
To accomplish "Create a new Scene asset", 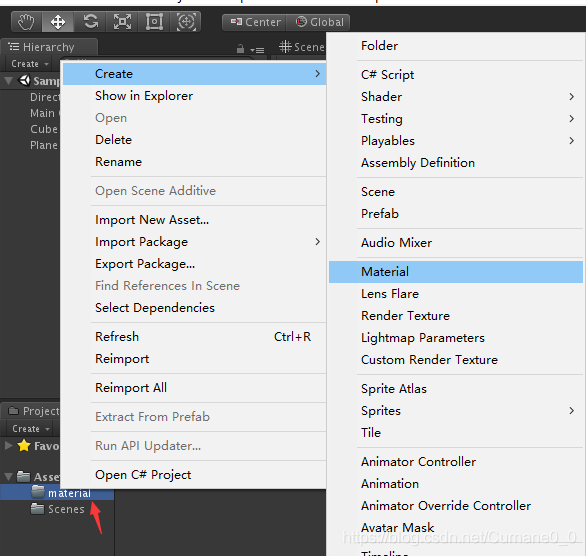I will pos(456,192).
